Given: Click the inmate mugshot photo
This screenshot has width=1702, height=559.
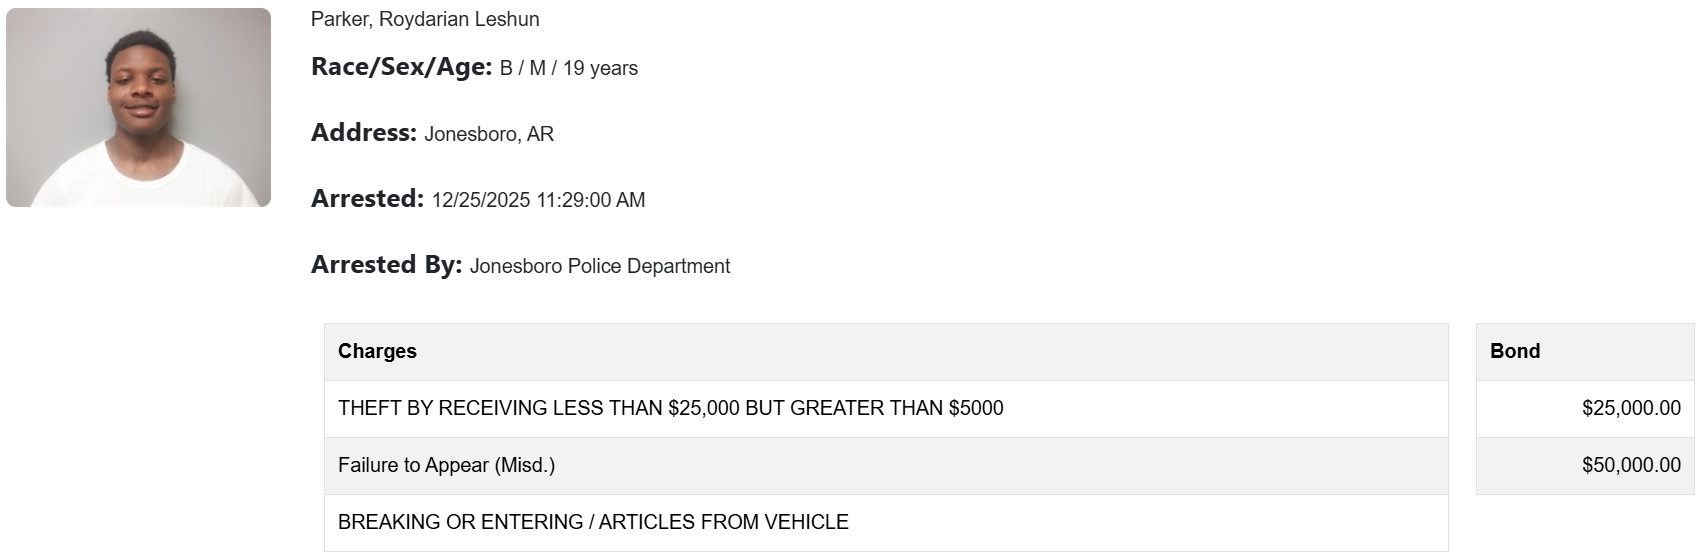Looking at the screenshot, I should [138, 108].
